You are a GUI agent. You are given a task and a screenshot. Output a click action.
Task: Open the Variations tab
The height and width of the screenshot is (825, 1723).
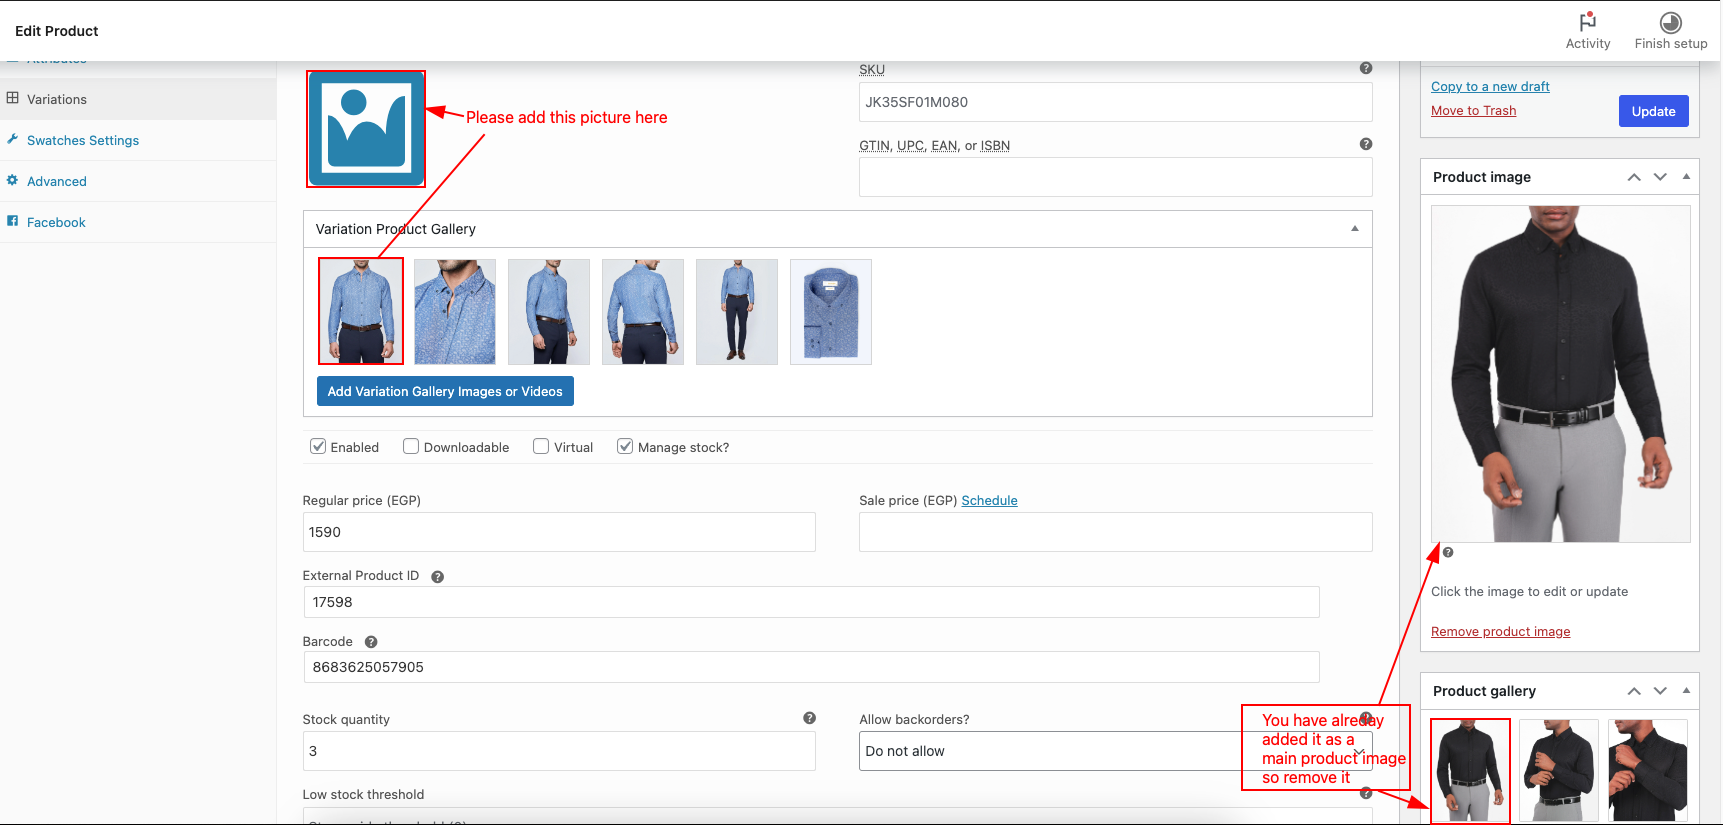point(138,99)
